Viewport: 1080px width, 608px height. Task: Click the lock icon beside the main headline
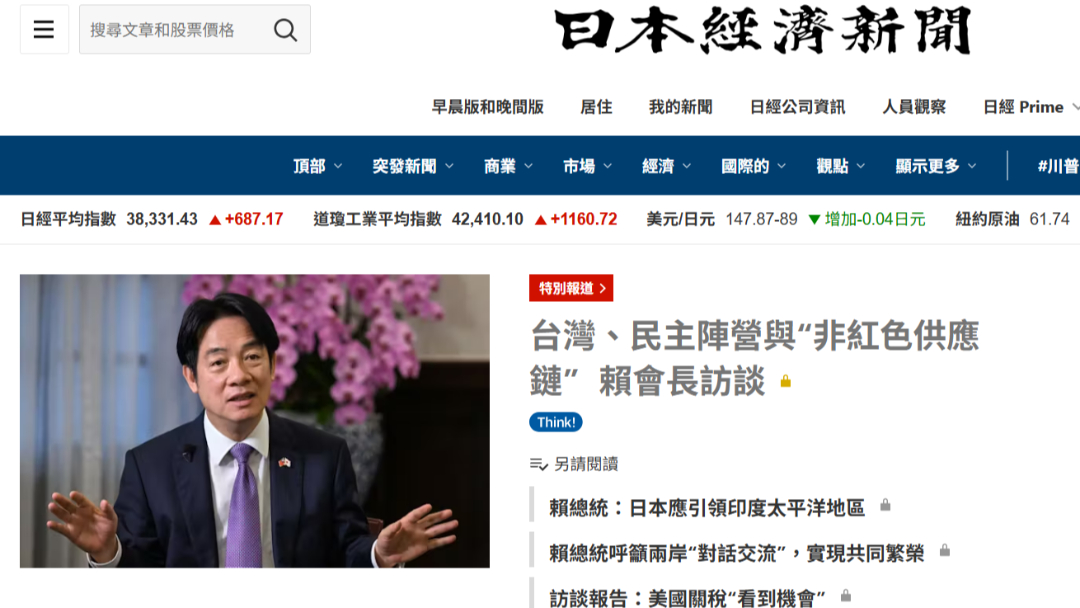click(785, 381)
